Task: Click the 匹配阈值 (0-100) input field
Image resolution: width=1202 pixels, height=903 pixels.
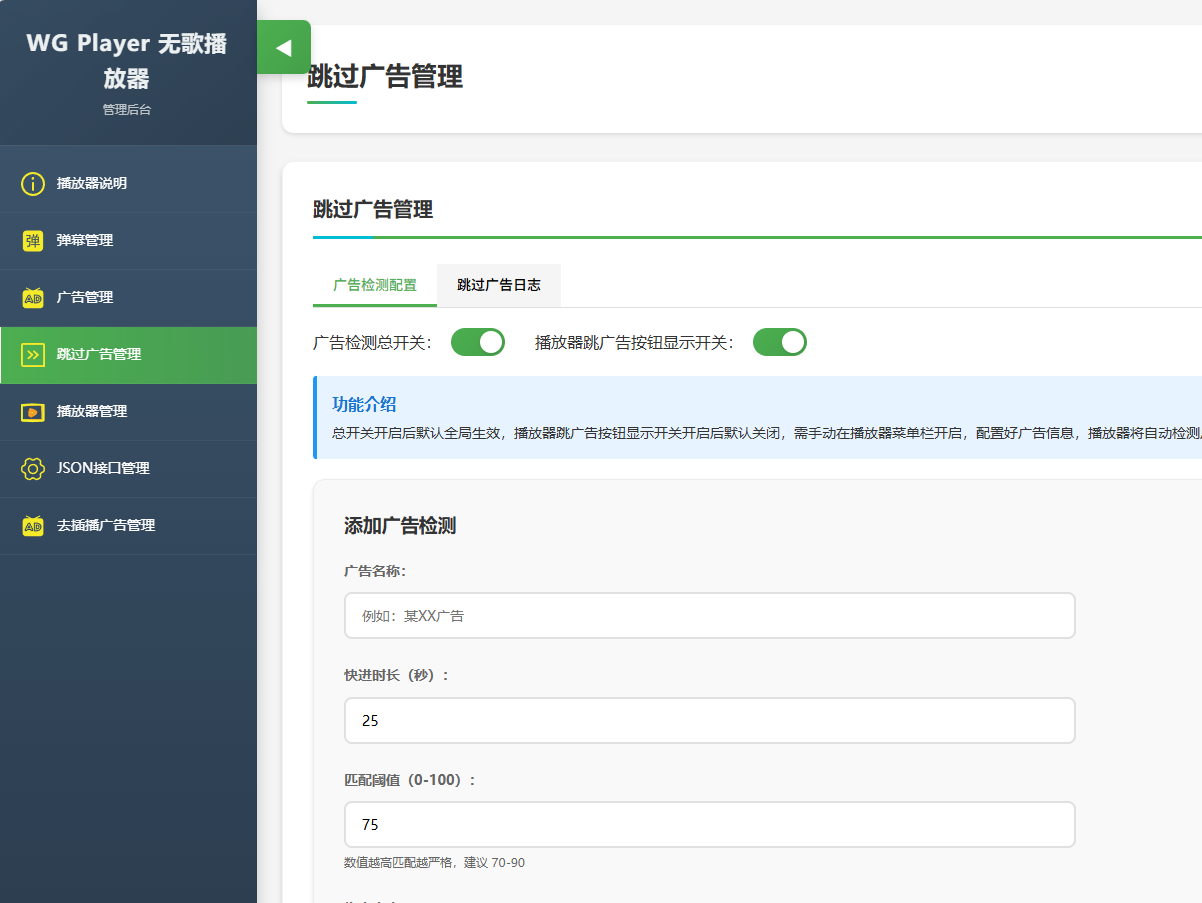Action: [709, 824]
